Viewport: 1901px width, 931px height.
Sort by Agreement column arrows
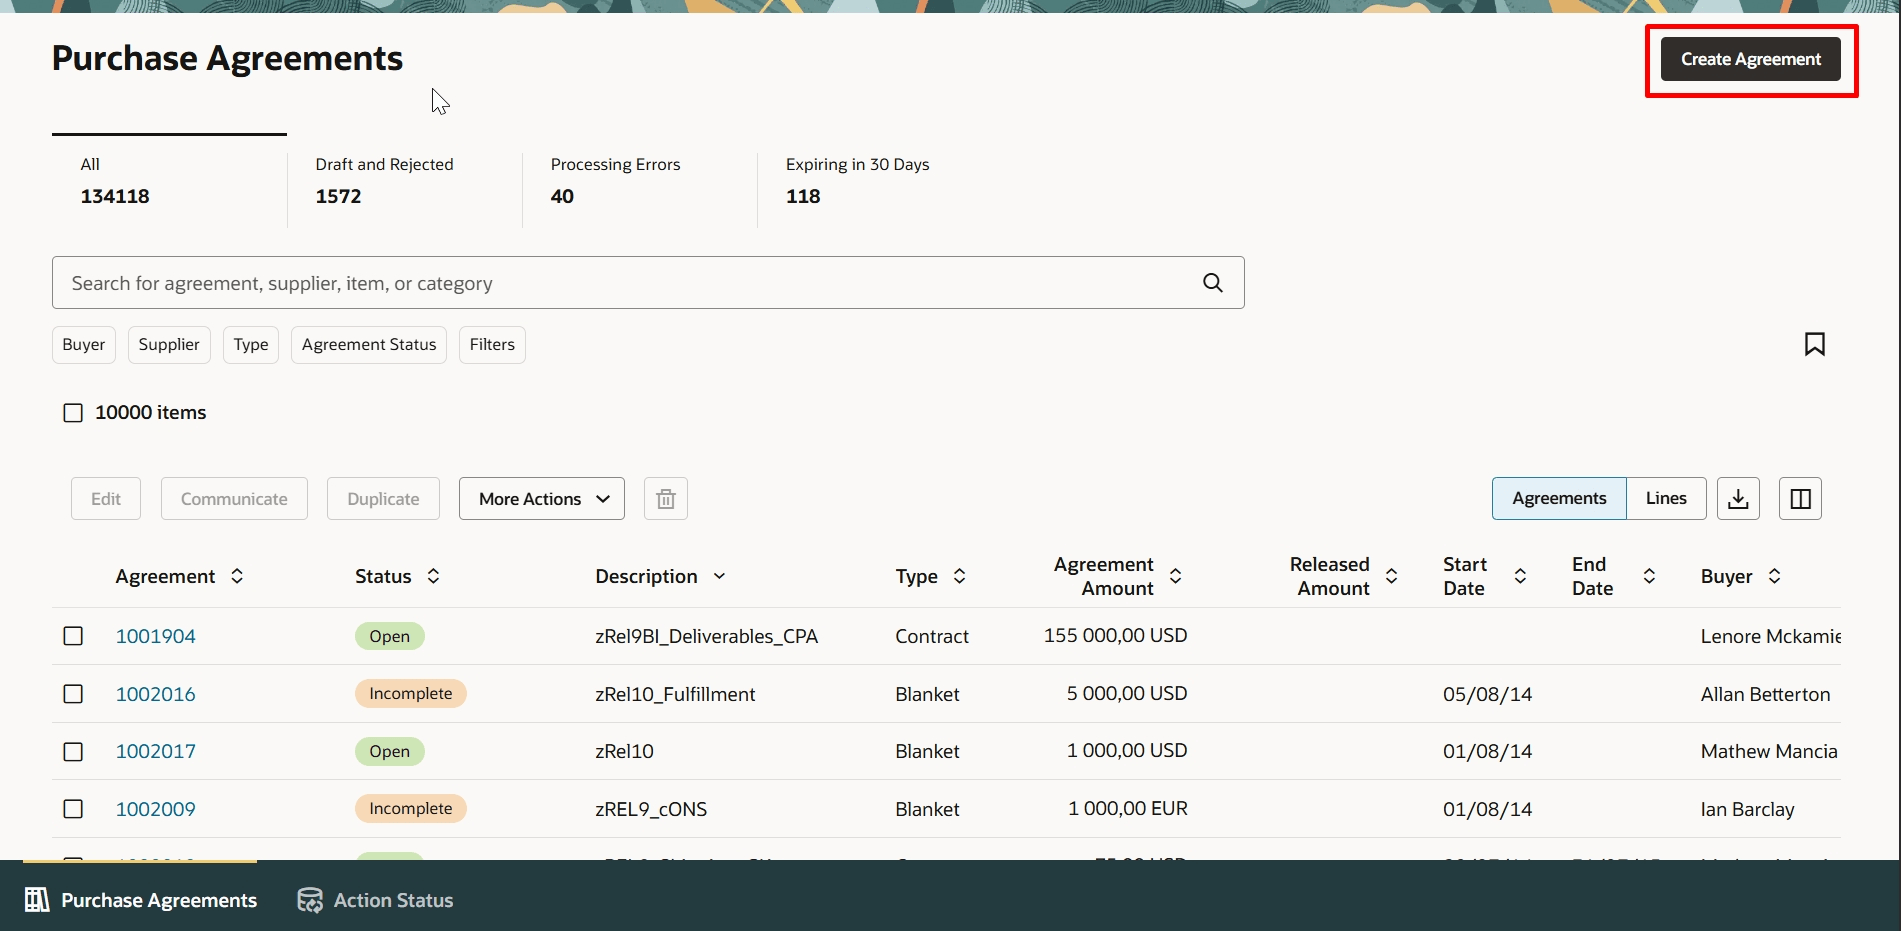(237, 576)
